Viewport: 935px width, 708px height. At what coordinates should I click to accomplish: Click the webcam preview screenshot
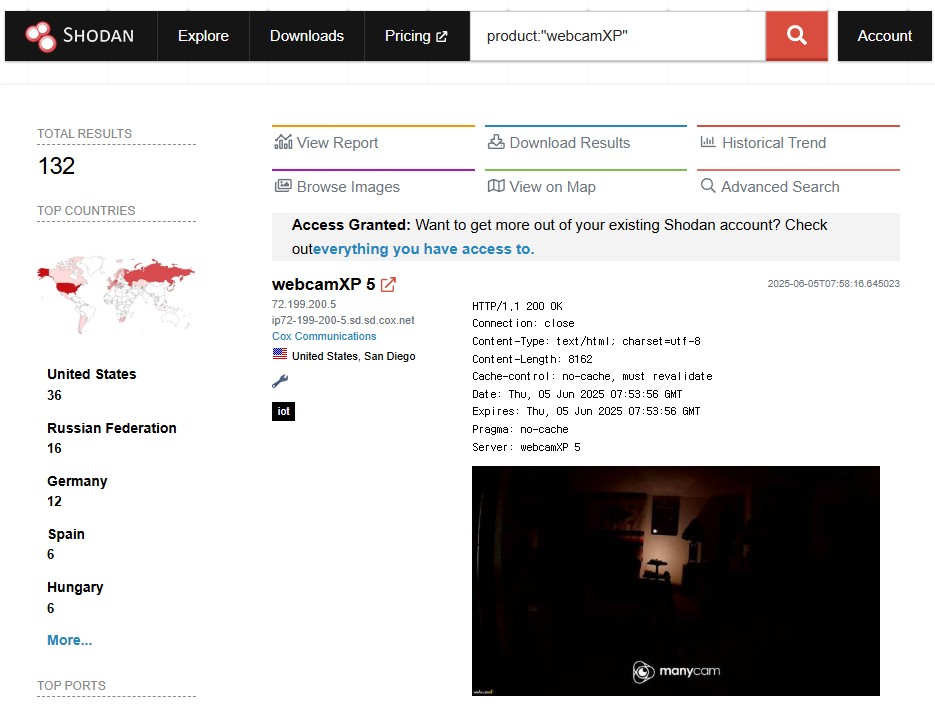[x=676, y=580]
